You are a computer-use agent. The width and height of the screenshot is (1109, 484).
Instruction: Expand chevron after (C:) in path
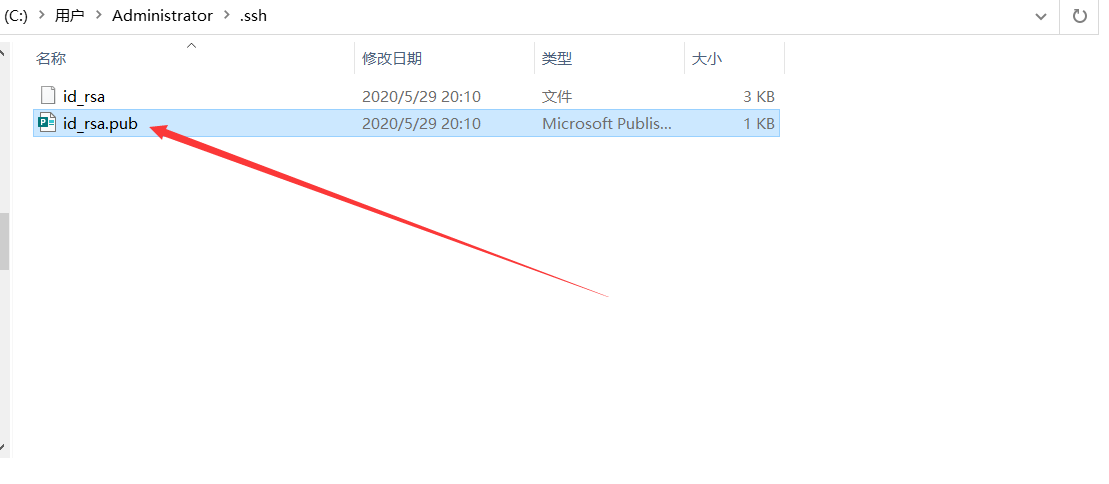click(x=41, y=16)
